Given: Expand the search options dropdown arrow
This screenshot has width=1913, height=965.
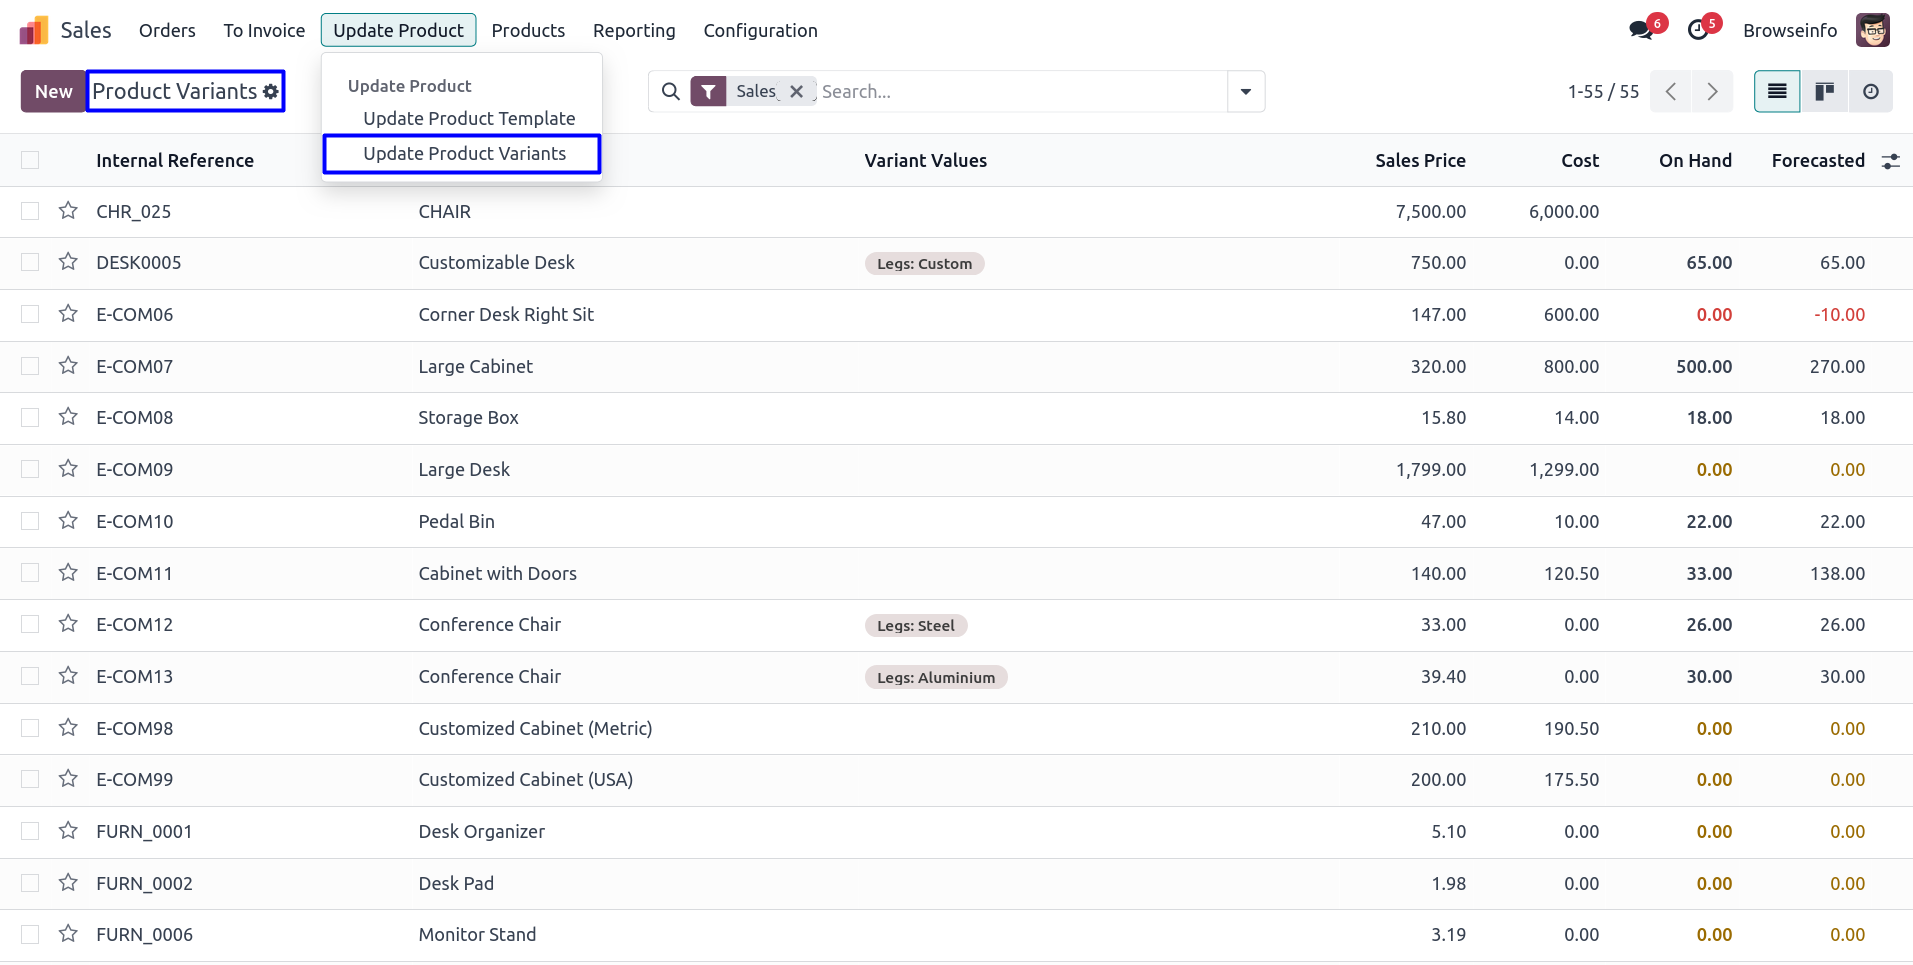Looking at the screenshot, I should 1245,91.
